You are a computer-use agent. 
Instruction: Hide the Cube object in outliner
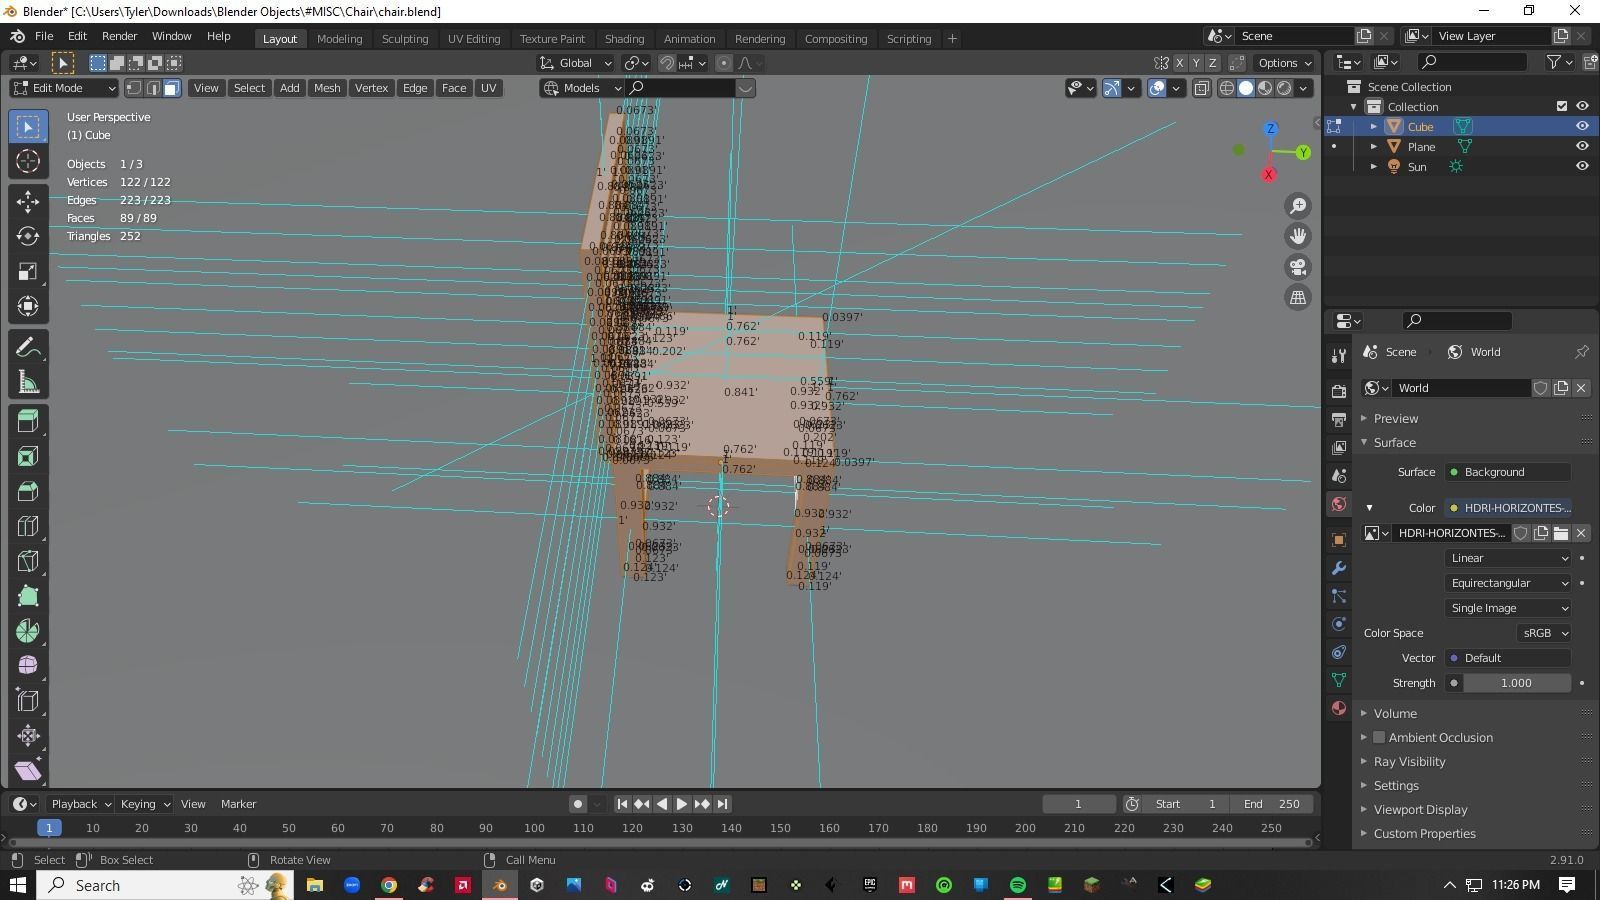click(x=1582, y=127)
